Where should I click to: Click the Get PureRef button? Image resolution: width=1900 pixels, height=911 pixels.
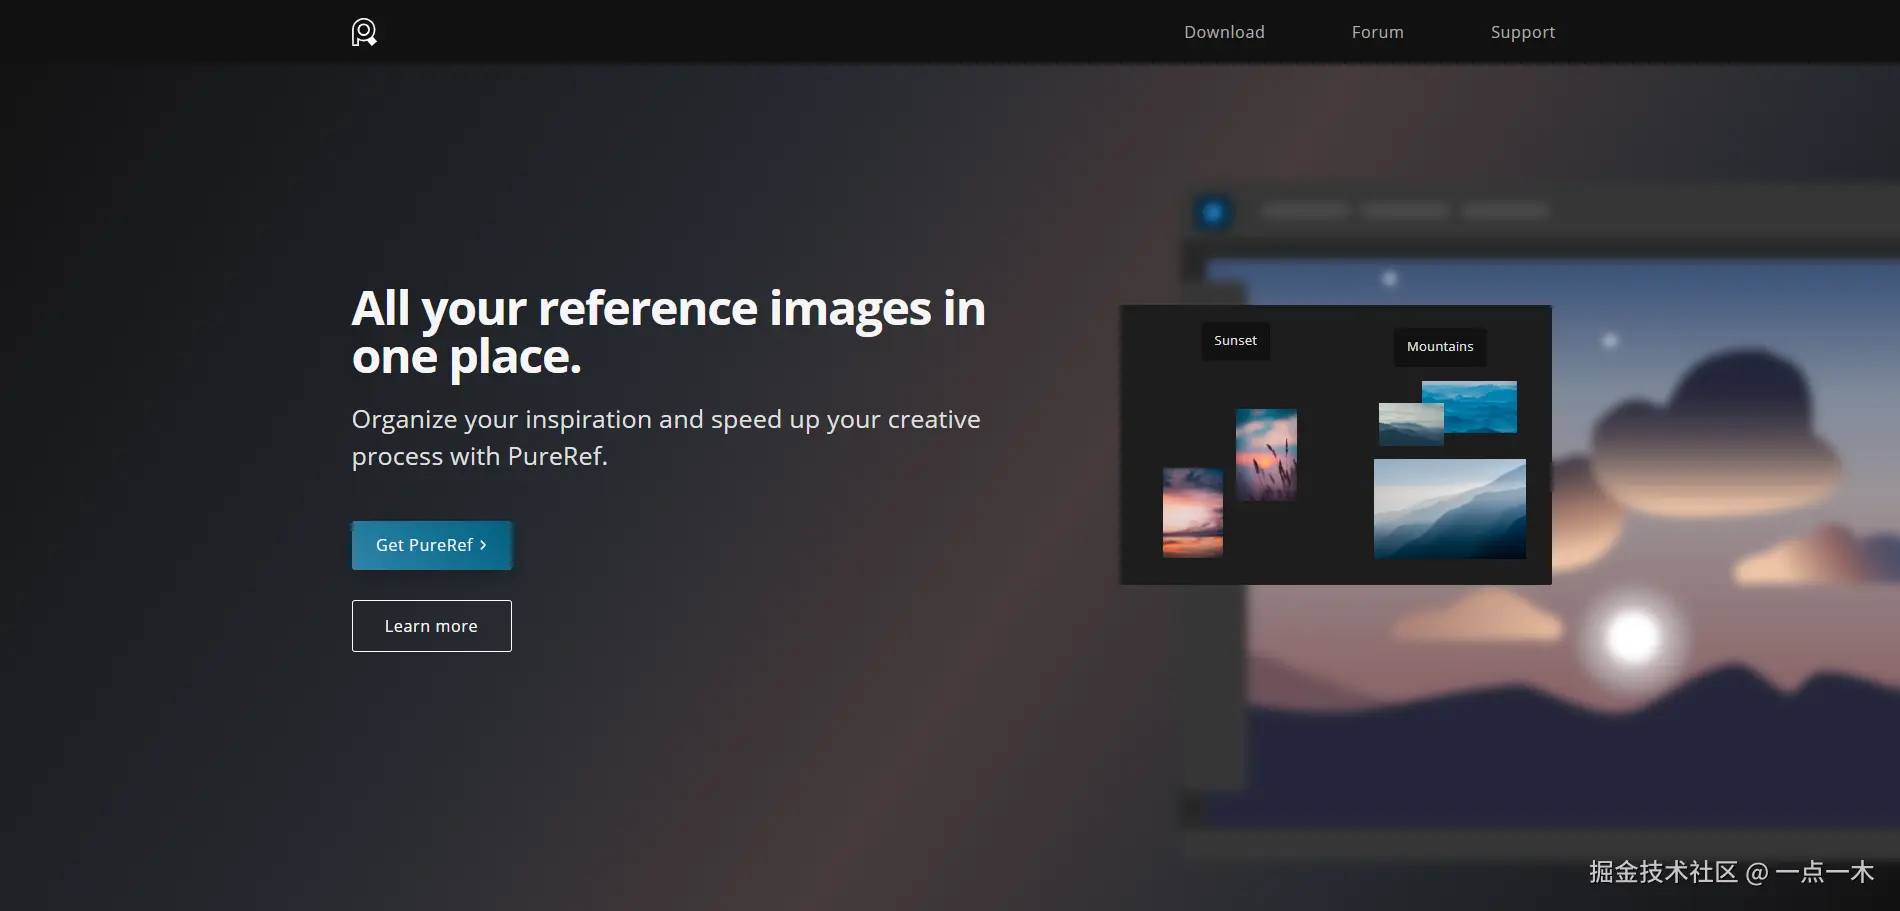click(431, 545)
